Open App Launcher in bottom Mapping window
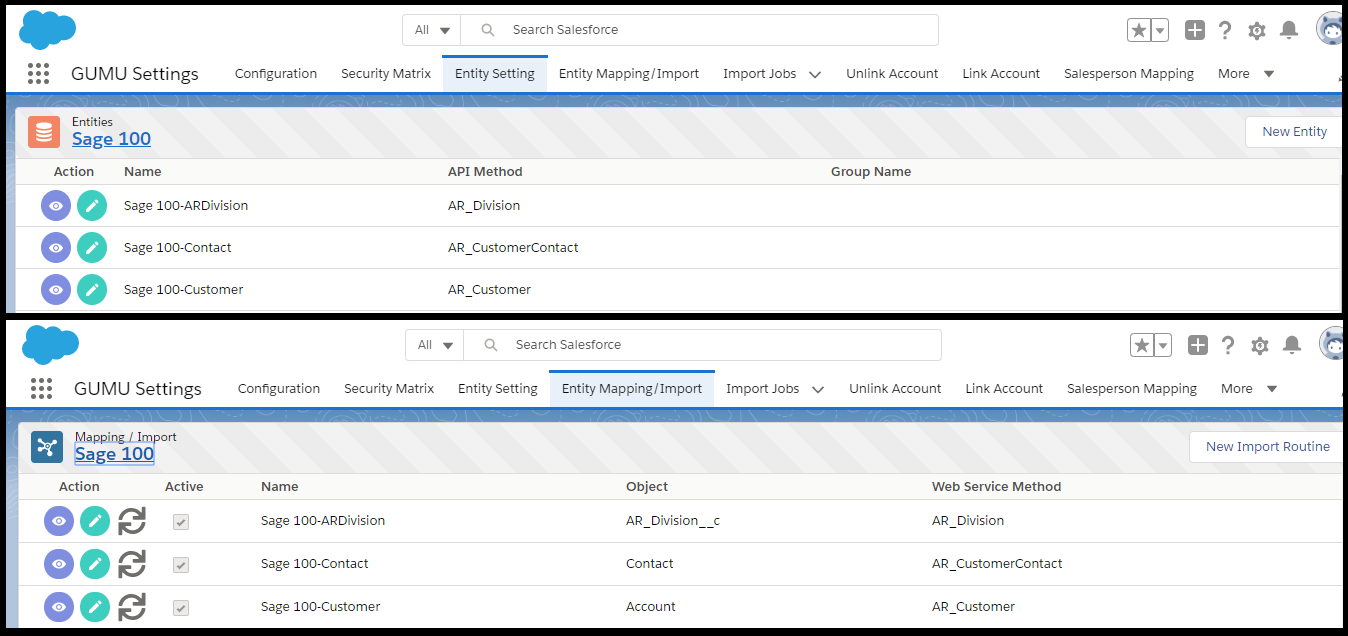This screenshot has height=636, width=1348. (x=41, y=389)
